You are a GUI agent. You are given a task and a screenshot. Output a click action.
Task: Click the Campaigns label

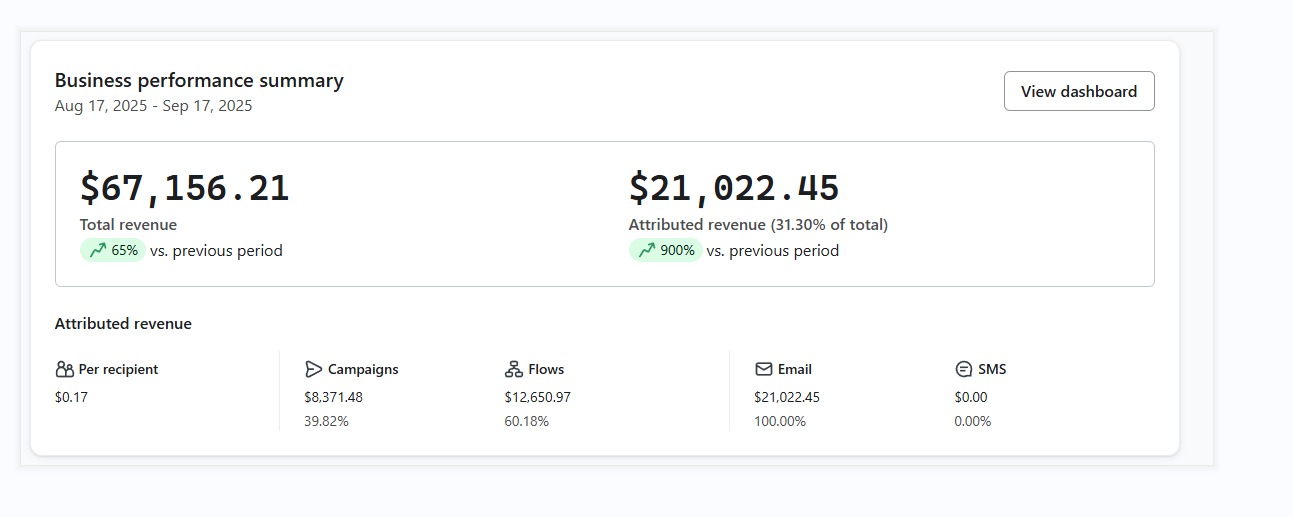pyautogui.click(x=363, y=369)
